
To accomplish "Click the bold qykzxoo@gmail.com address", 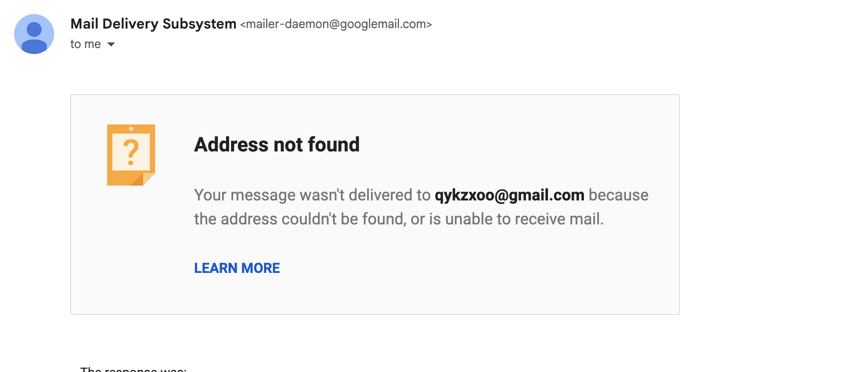I will 509,195.
